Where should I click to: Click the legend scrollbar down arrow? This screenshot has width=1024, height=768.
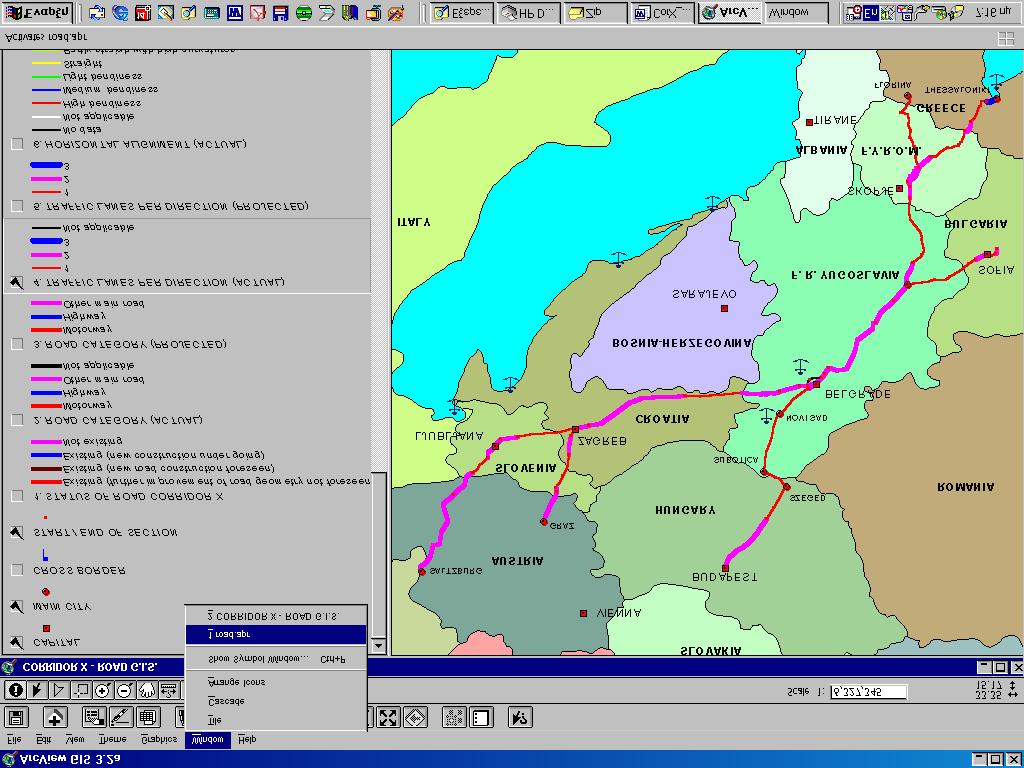[x=378, y=645]
